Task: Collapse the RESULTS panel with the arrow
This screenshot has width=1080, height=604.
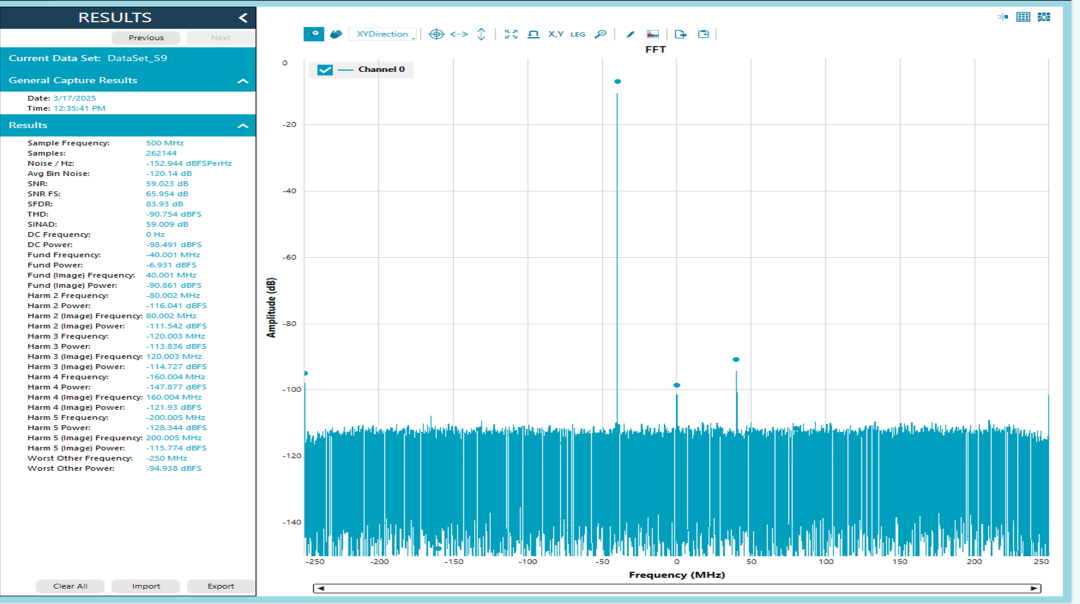Action: click(243, 18)
